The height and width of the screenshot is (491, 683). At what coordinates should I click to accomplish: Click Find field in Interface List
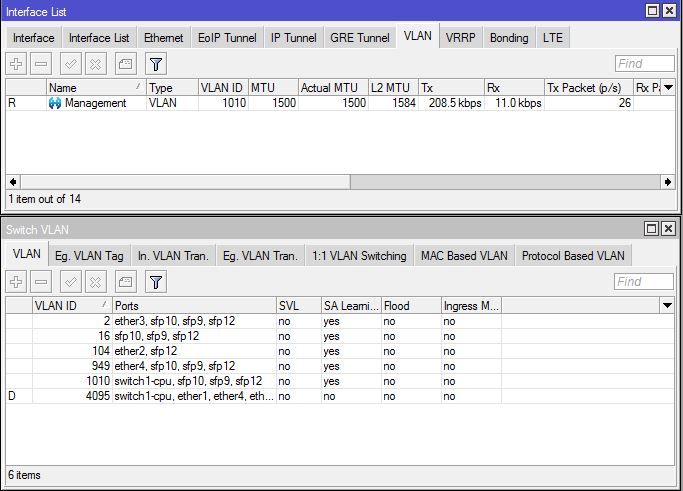click(x=645, y=64)
